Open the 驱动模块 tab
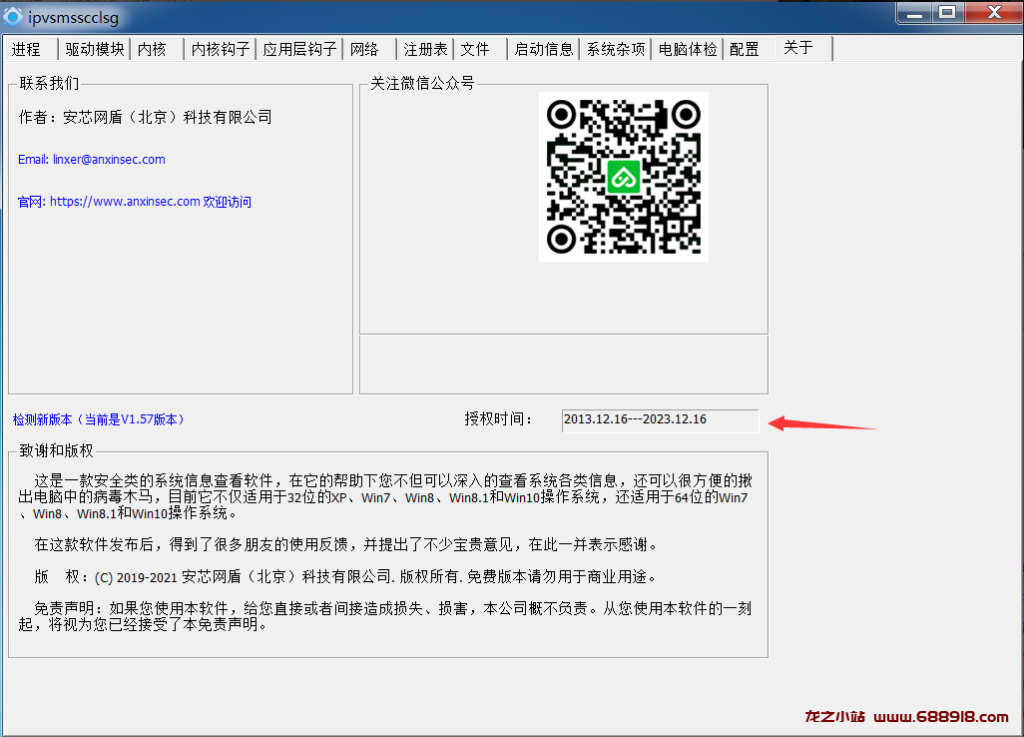Screen dimensions: 1024x737 coord(94,49)
